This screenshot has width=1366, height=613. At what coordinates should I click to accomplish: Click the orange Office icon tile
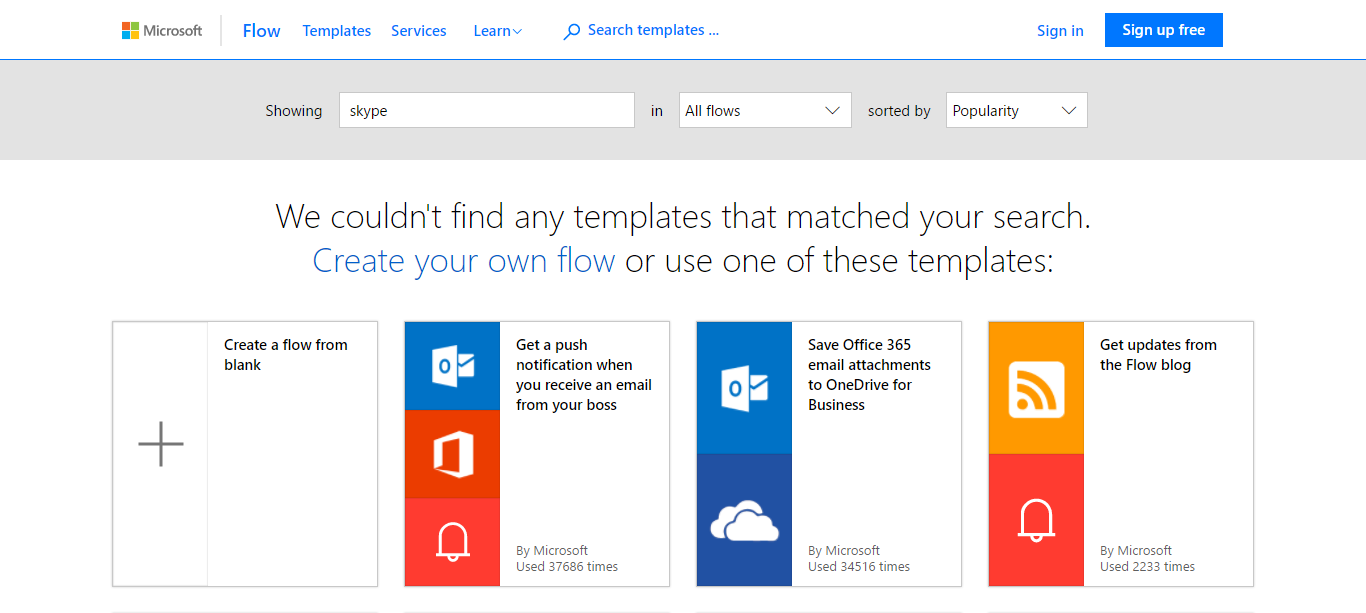click(x=452, y=454)
